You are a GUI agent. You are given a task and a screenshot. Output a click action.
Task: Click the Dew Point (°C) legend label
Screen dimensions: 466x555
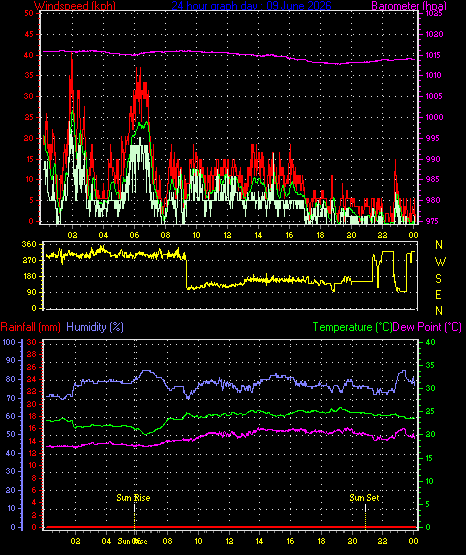tap(427, 327)
